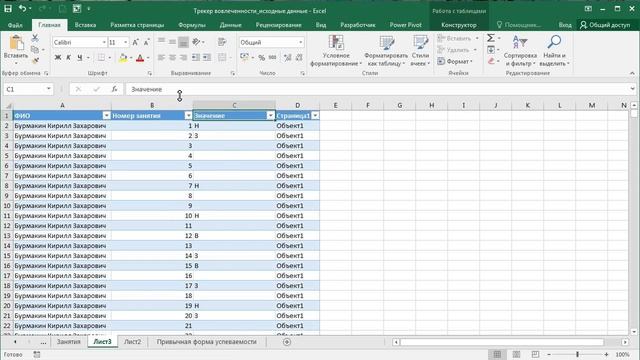Center text horizontally
Screen dimensions: 640x360
coord(172,58)
